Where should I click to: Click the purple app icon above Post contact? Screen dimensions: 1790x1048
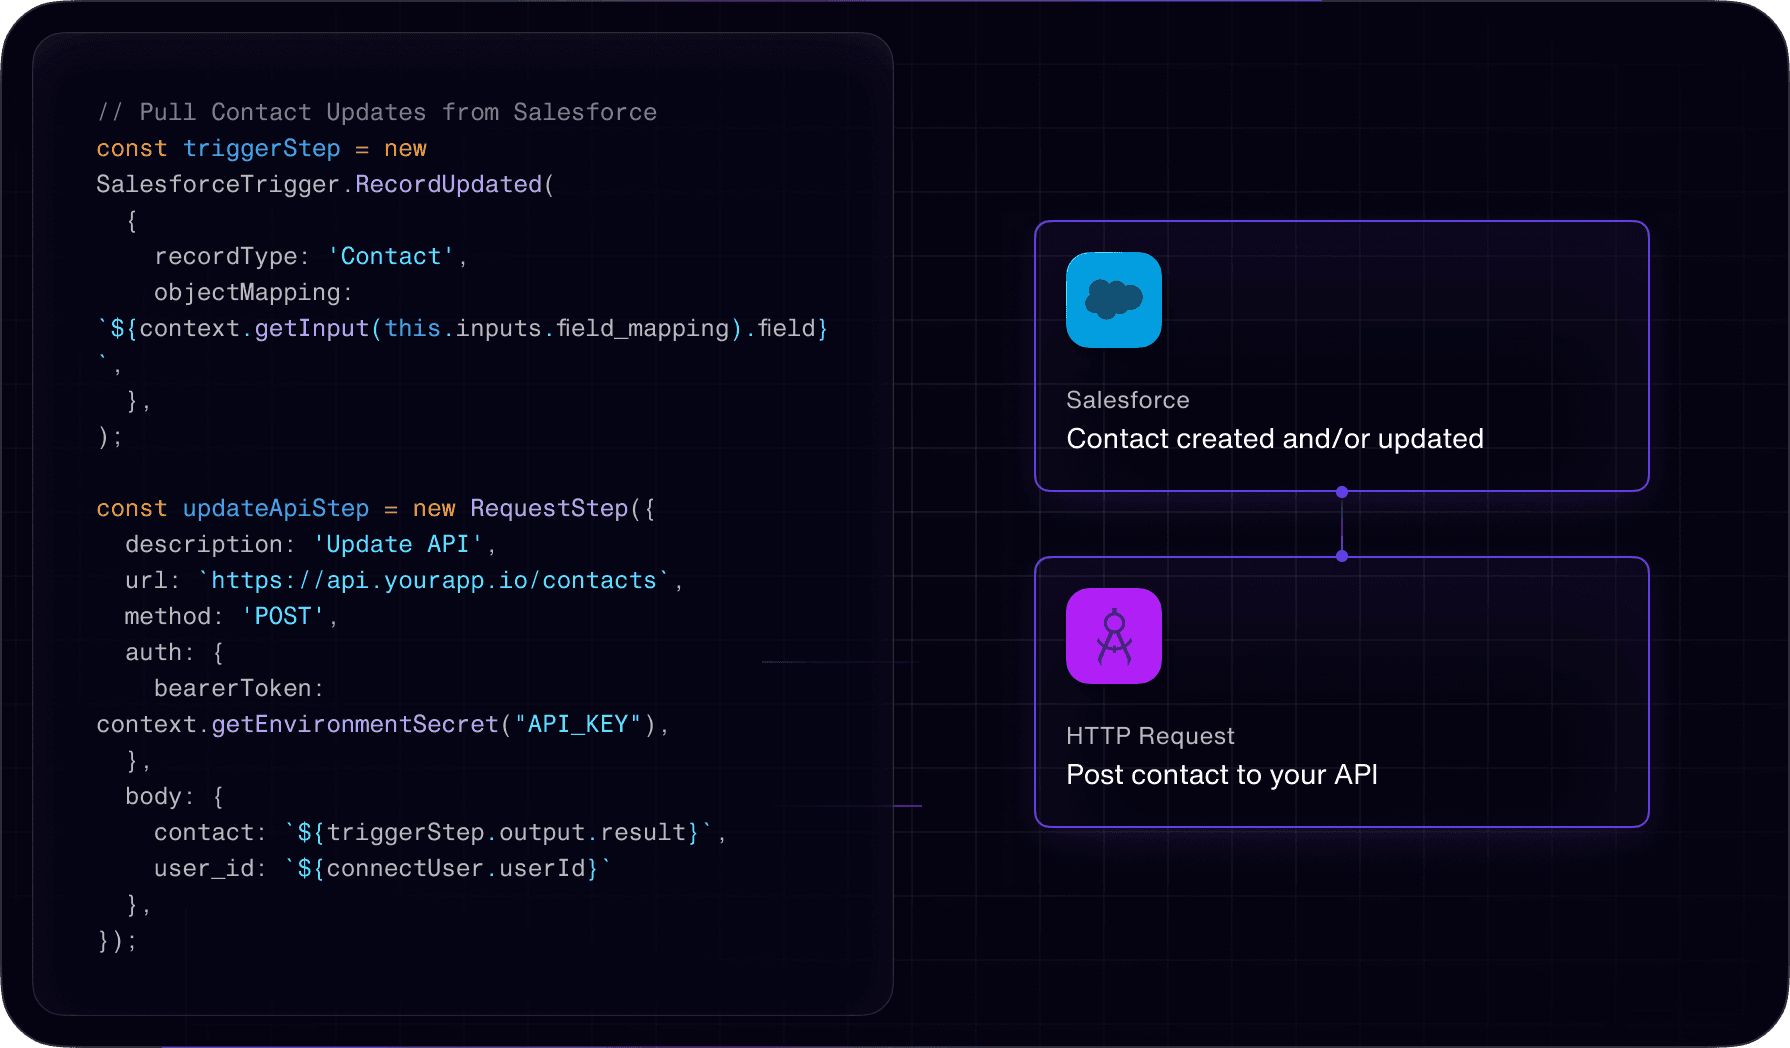pyautogui.click(x=1113, y=636)
